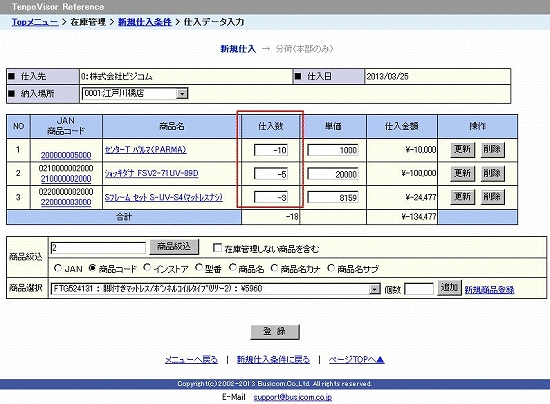Image resolution: width=550 pixels, height=404 pixels.
Task: Click product code link 200000005000
Action: coord(66,155)
